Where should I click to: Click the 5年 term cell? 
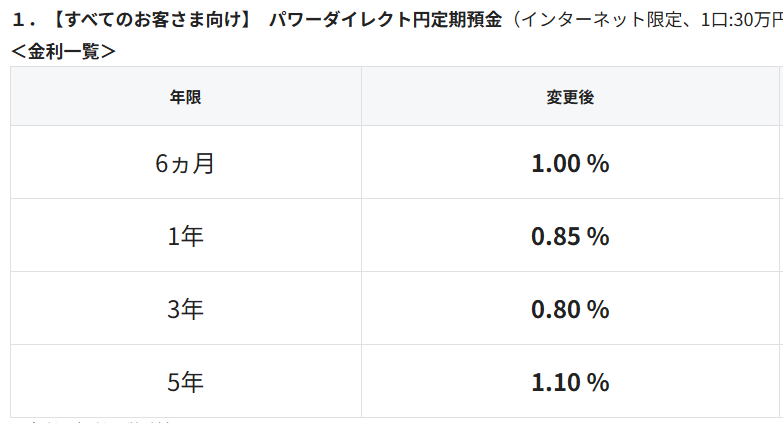pos(186,382)
